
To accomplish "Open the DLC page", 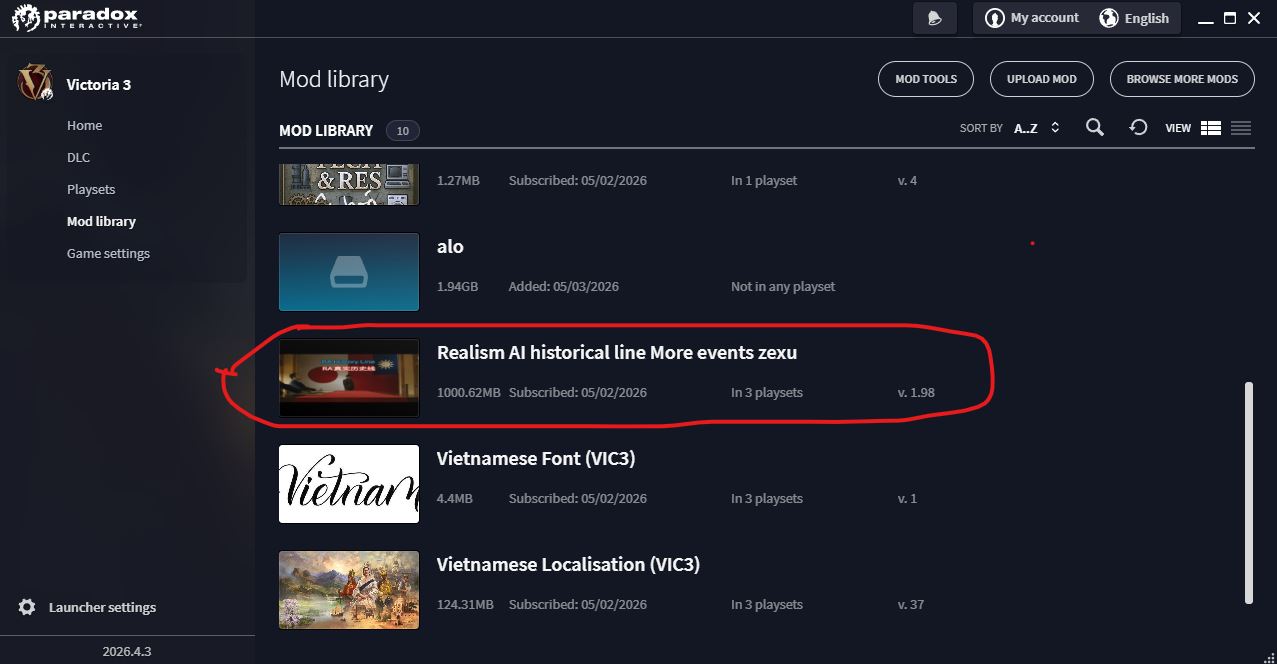I will pos(78,157).
